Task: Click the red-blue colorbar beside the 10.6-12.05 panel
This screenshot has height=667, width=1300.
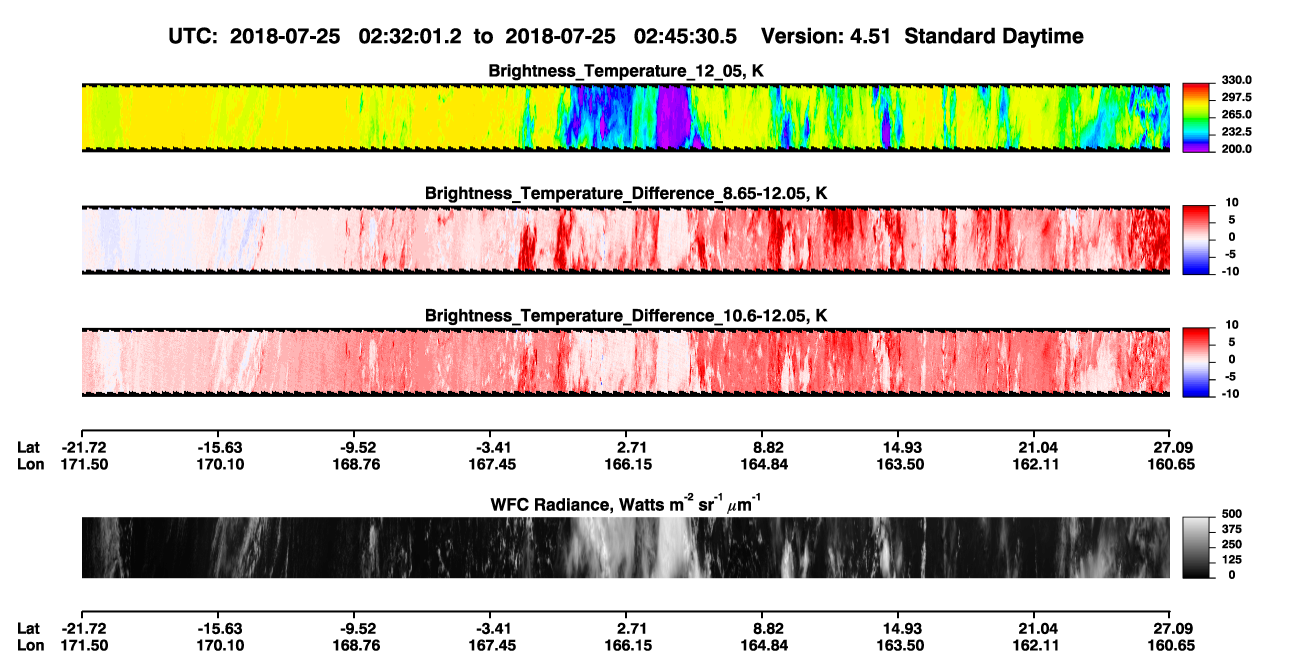Action: [x=1196, y=362]
